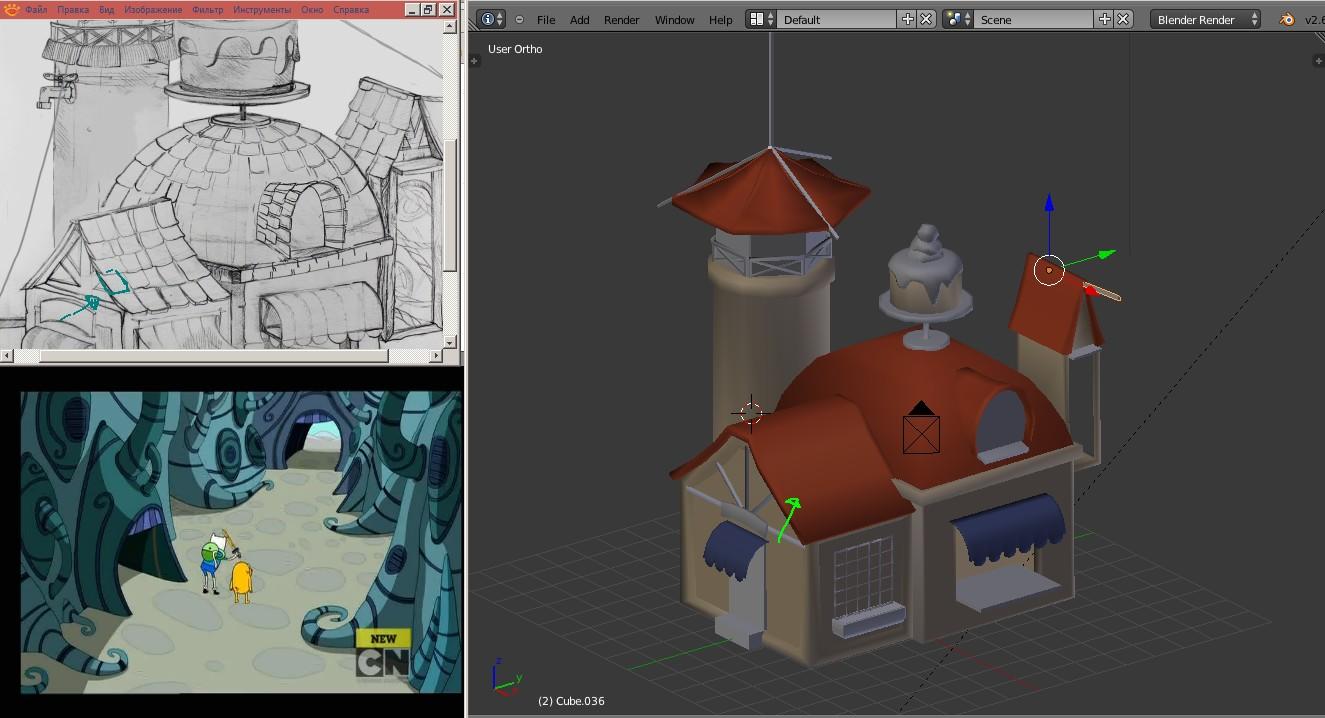Grab the blue Z-axis manipulator arrow
Image resolution: width=1325 pixels, height=718 pixels.
pos(1049,203)
